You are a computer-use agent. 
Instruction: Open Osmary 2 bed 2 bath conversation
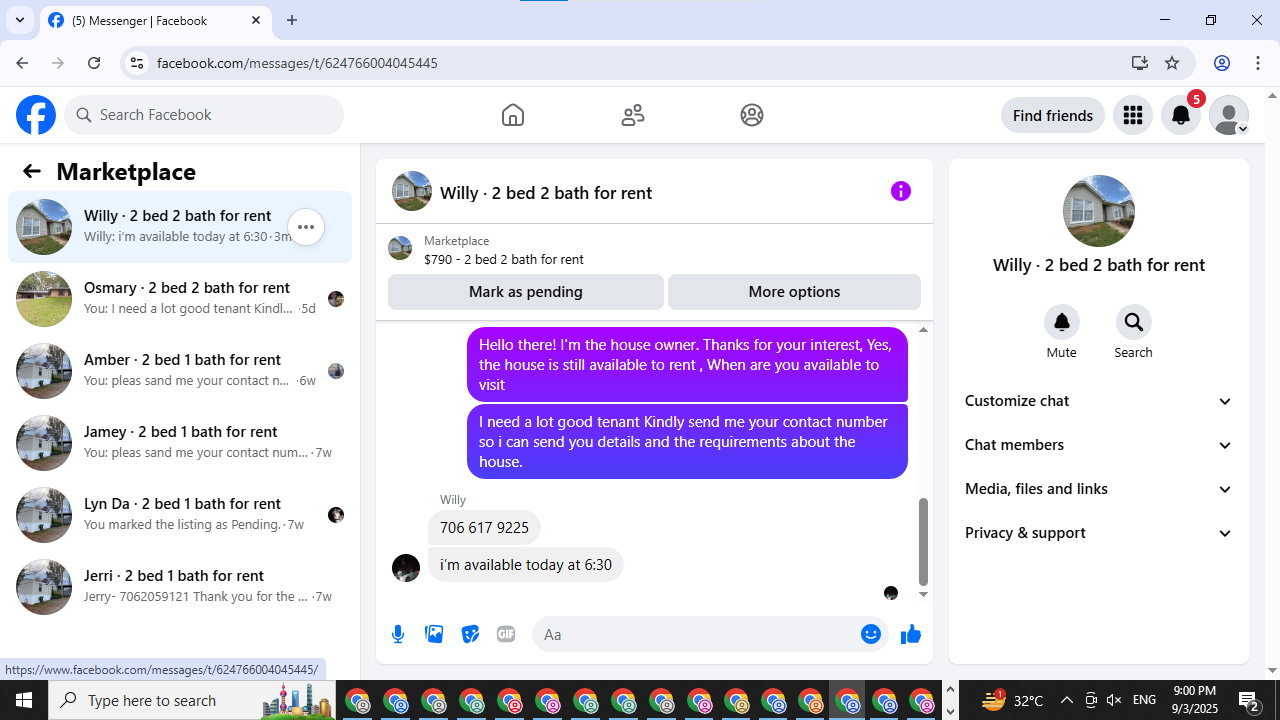tap(180, 299)
